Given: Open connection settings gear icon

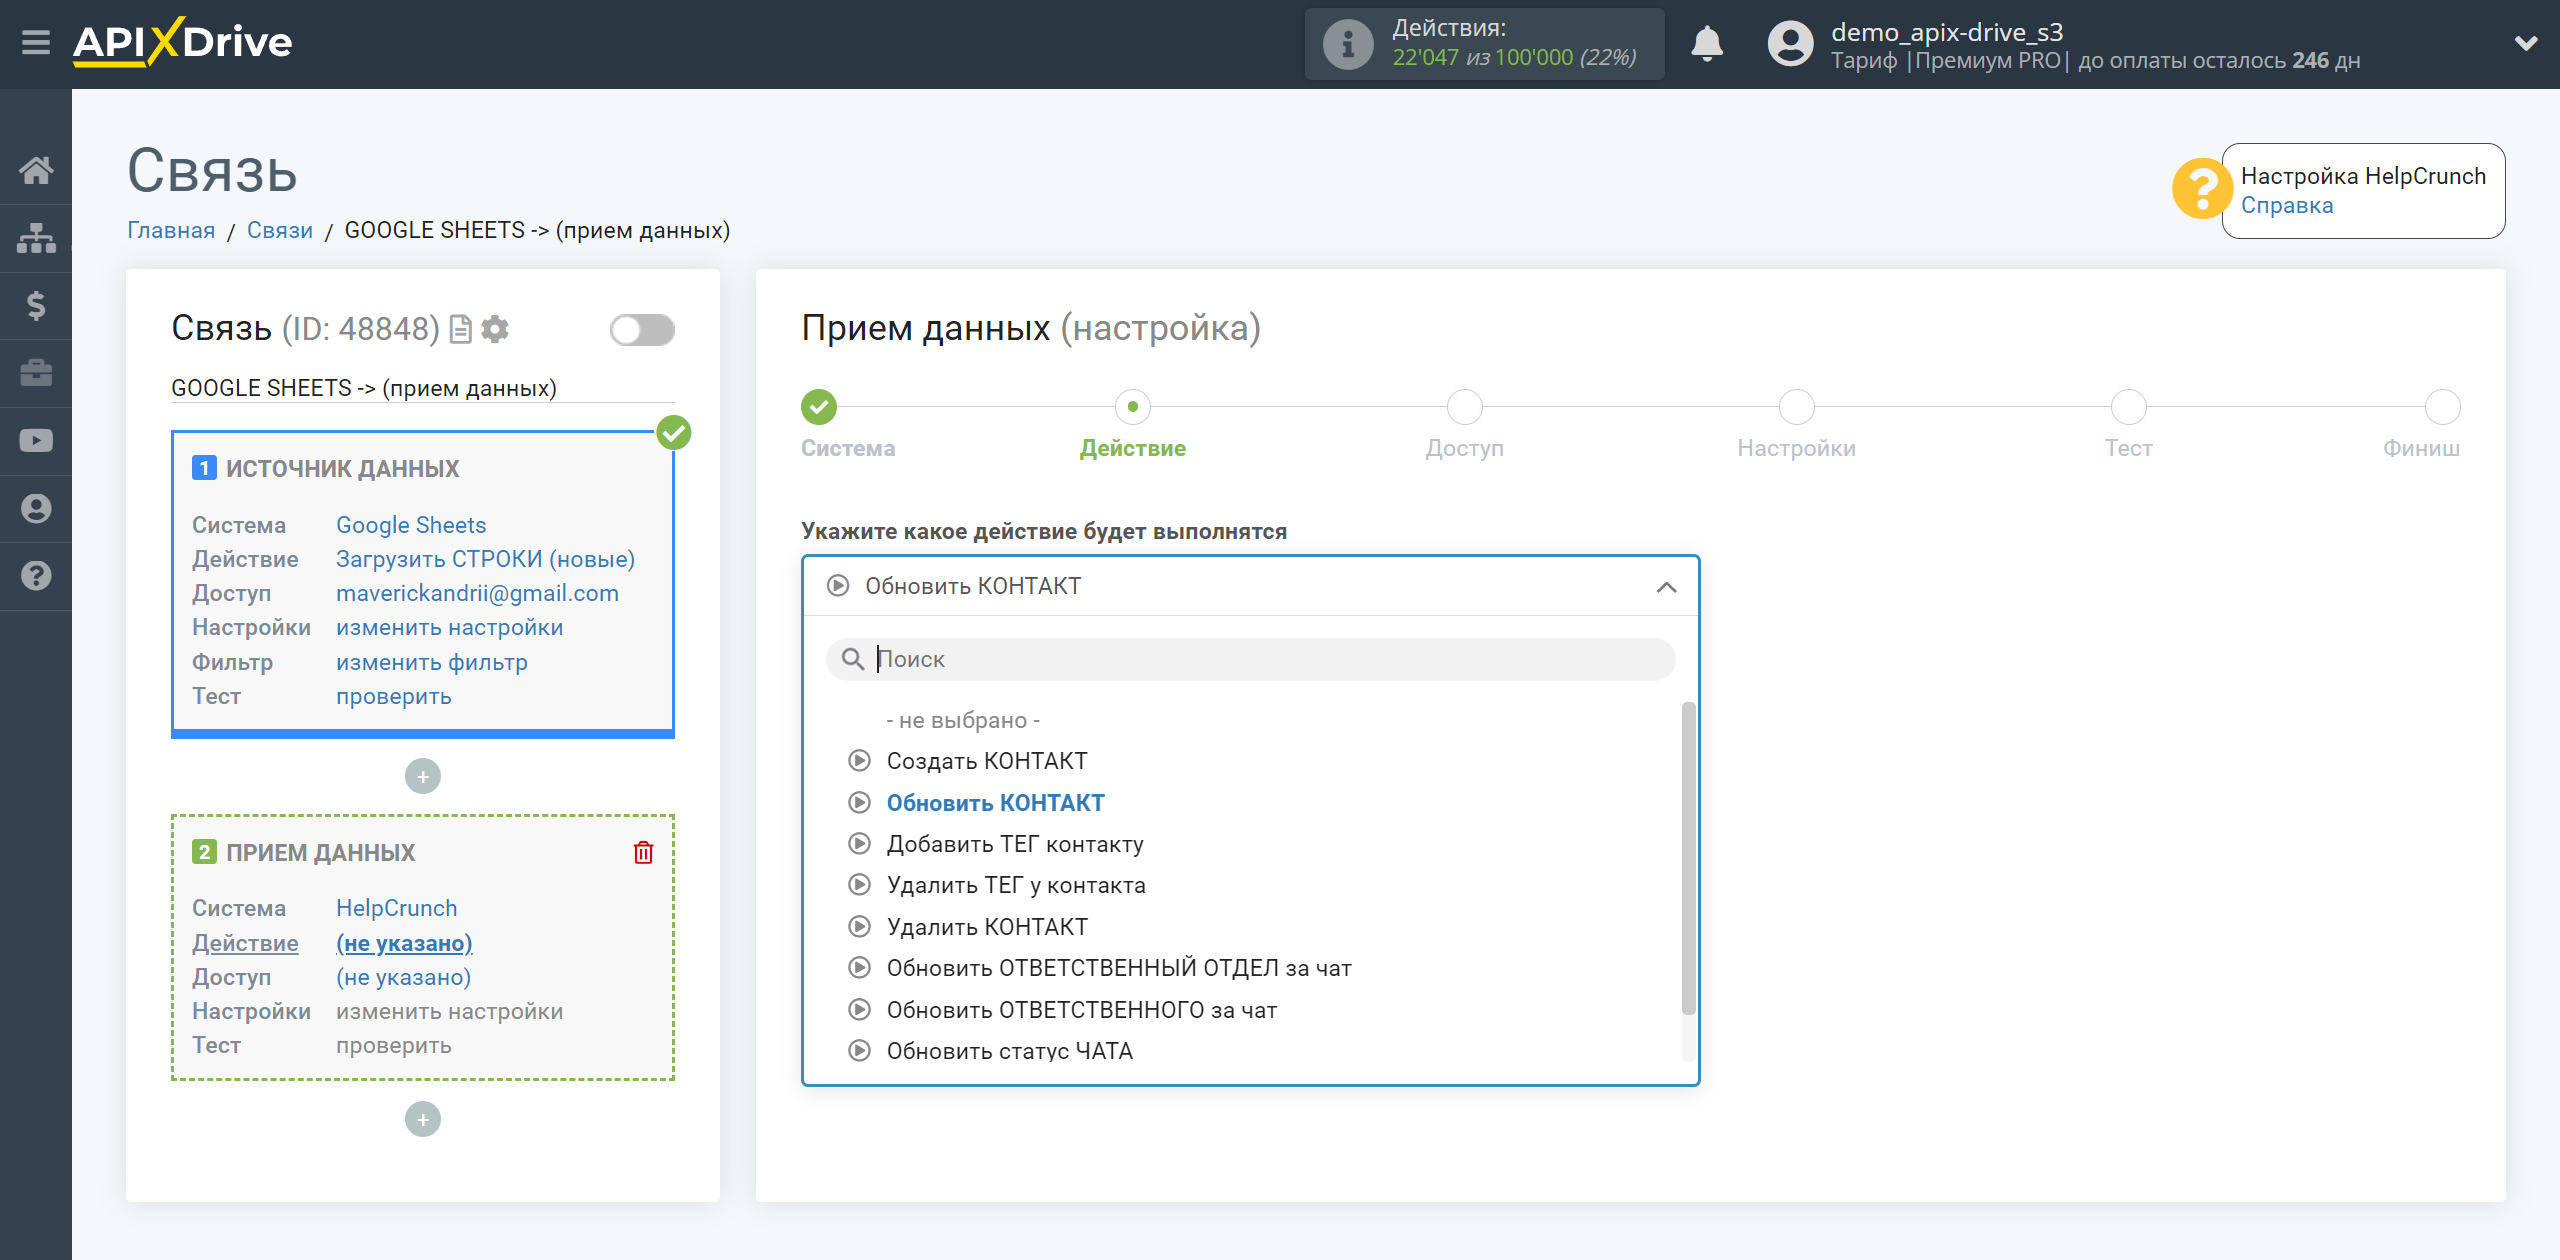Looking at the screenshot, I should click(x=495, y=329).
